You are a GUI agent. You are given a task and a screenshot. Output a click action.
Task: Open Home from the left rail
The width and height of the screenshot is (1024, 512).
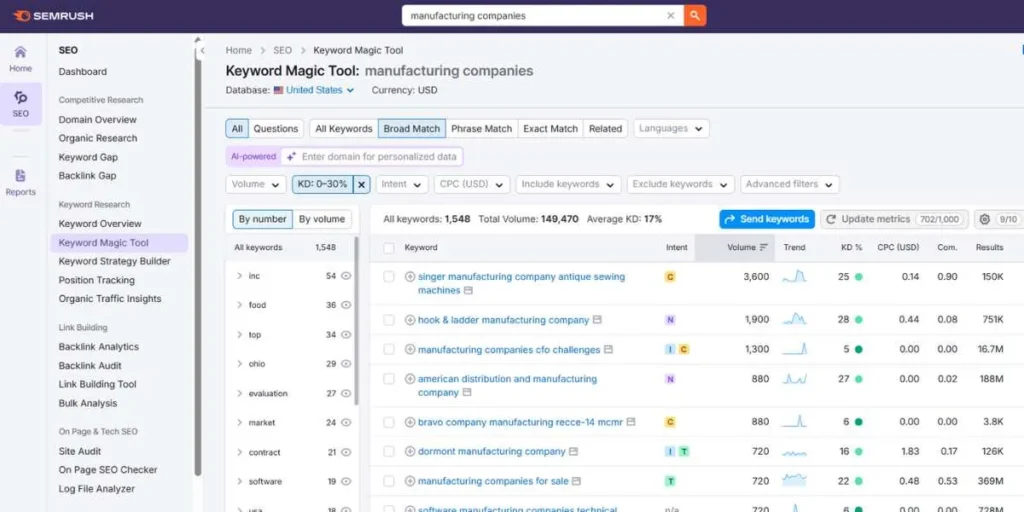(20, 59)
